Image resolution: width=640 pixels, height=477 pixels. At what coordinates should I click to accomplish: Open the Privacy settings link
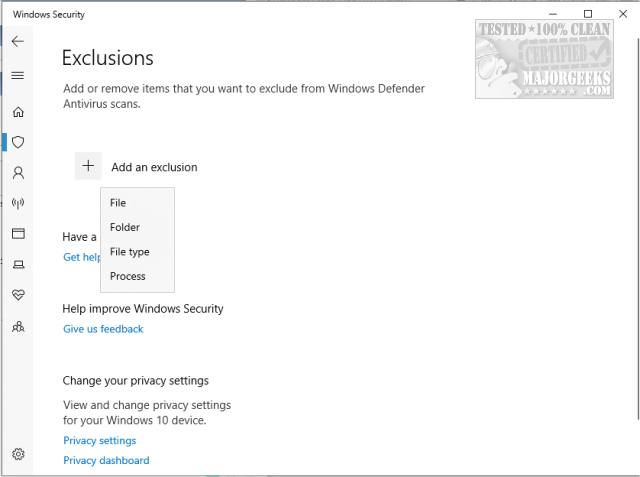point(99,441)
